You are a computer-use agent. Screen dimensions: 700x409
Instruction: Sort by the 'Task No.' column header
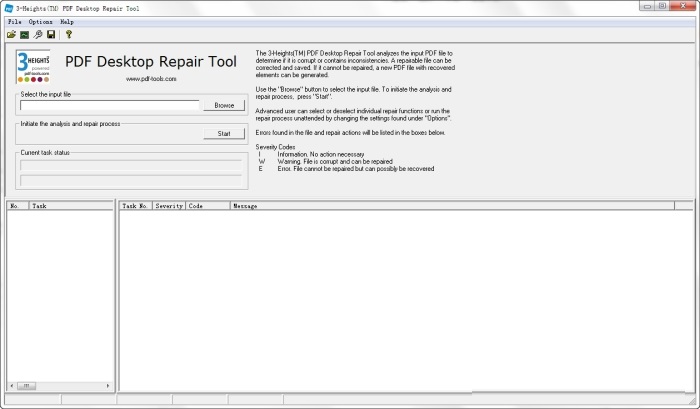point(136,206)
